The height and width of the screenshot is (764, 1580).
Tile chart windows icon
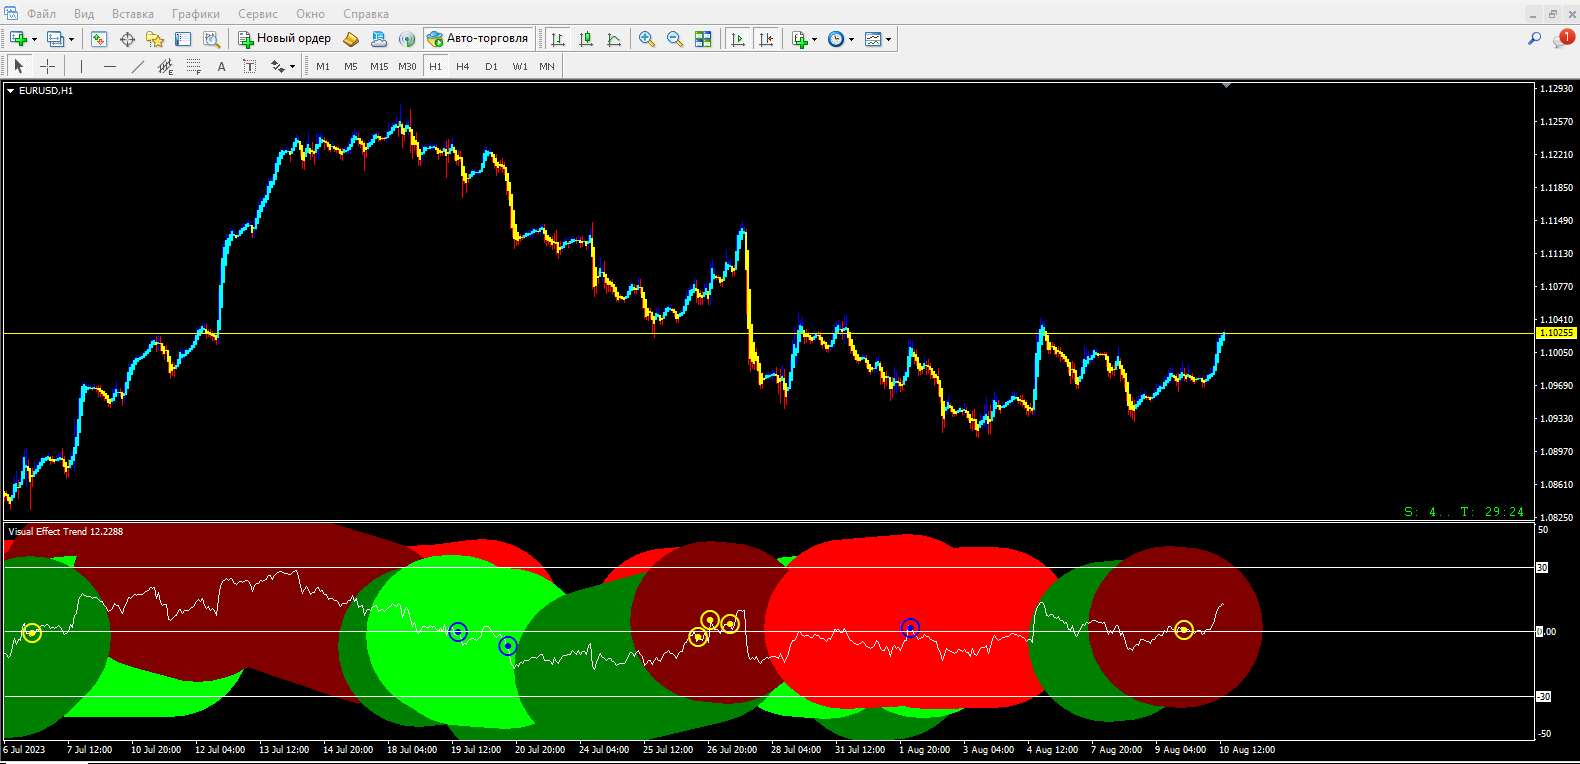[703, 39]
